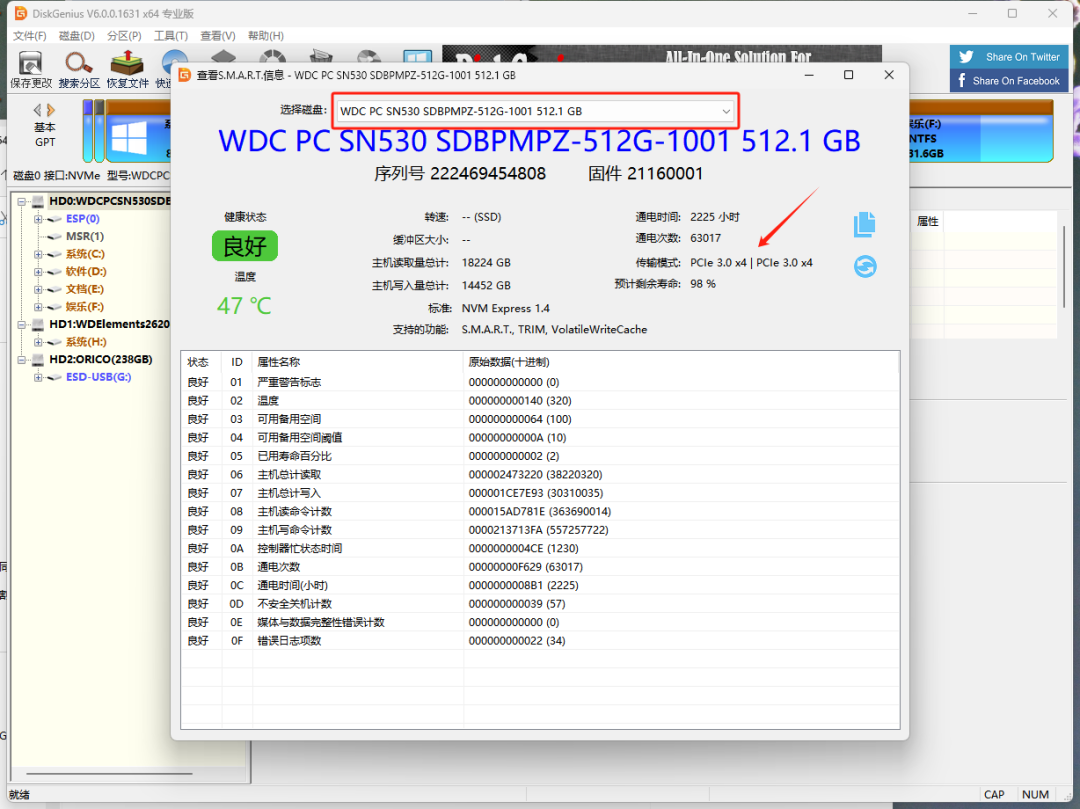Screen dimensions: 1080x809
Task: Select the 不安全关机计数 attribute row
Action: 540,604
